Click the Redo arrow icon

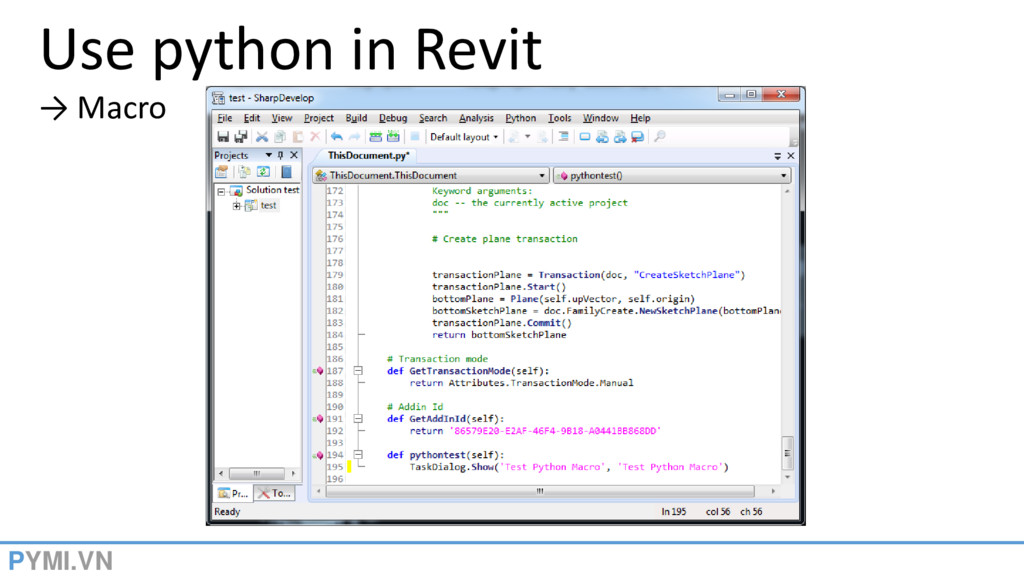pyautogui.click(x=355, y=136)
